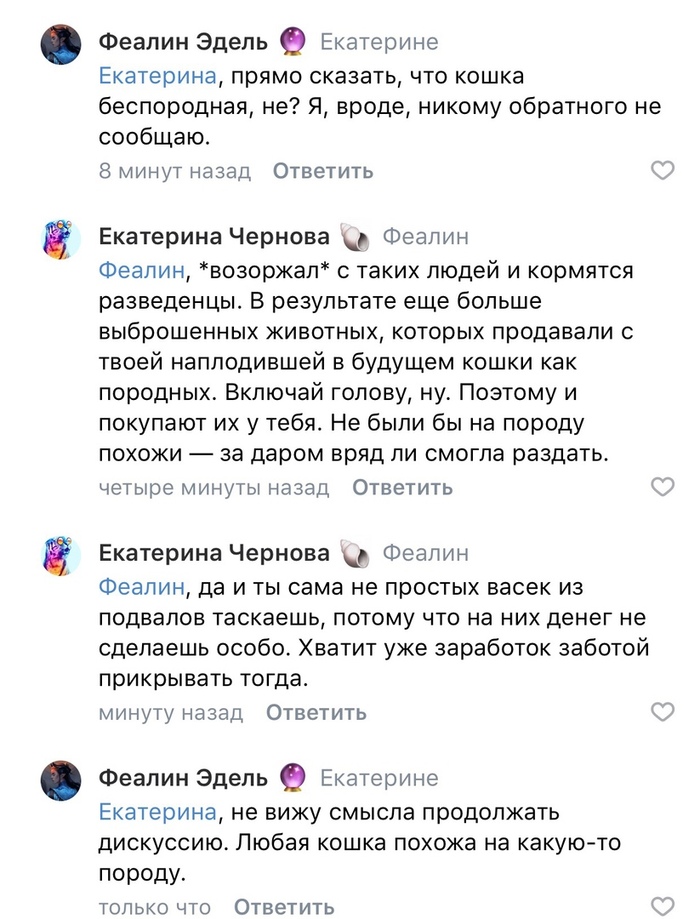Open Екатерина Чернова name above *возоржал* comment
Viewport: 700px width, 919px height.
pyautogui.click(x=214, y=238)
